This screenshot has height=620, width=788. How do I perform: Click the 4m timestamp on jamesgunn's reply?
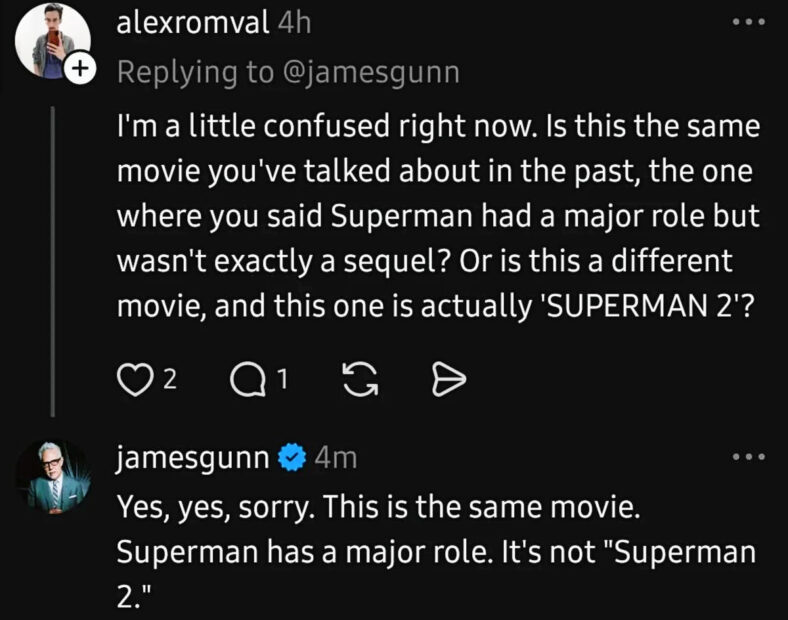[x=335, y=458]
